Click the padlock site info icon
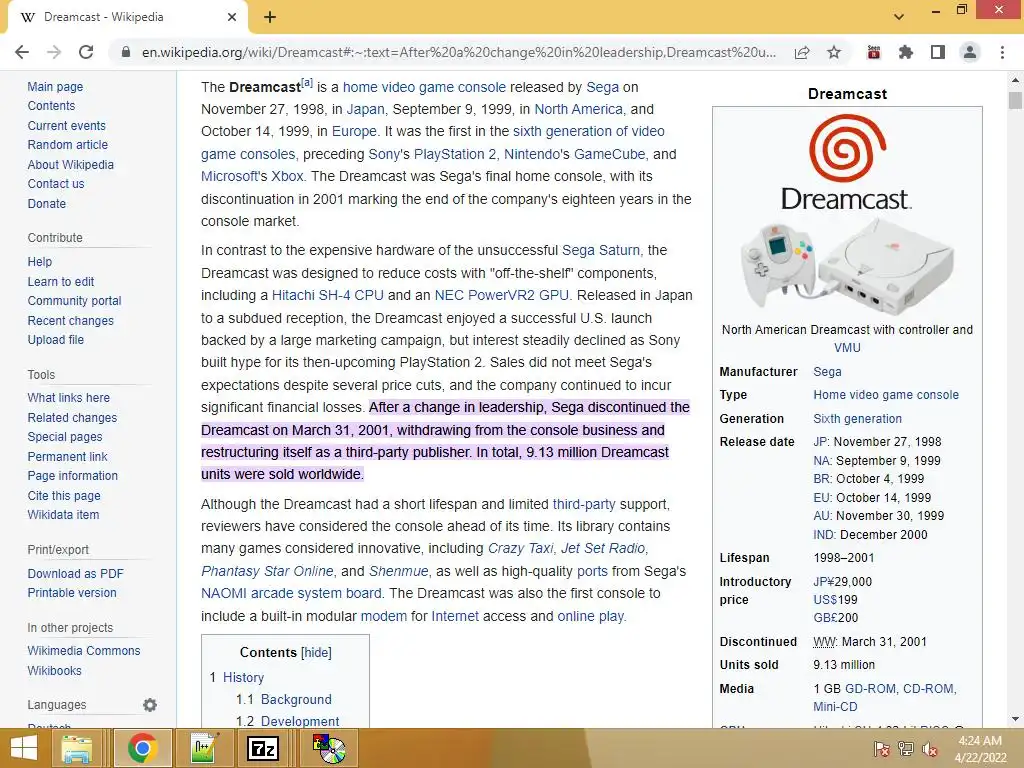Image resolution: width=1024 pixels, height=768 pixels. (x=126, y=52)
